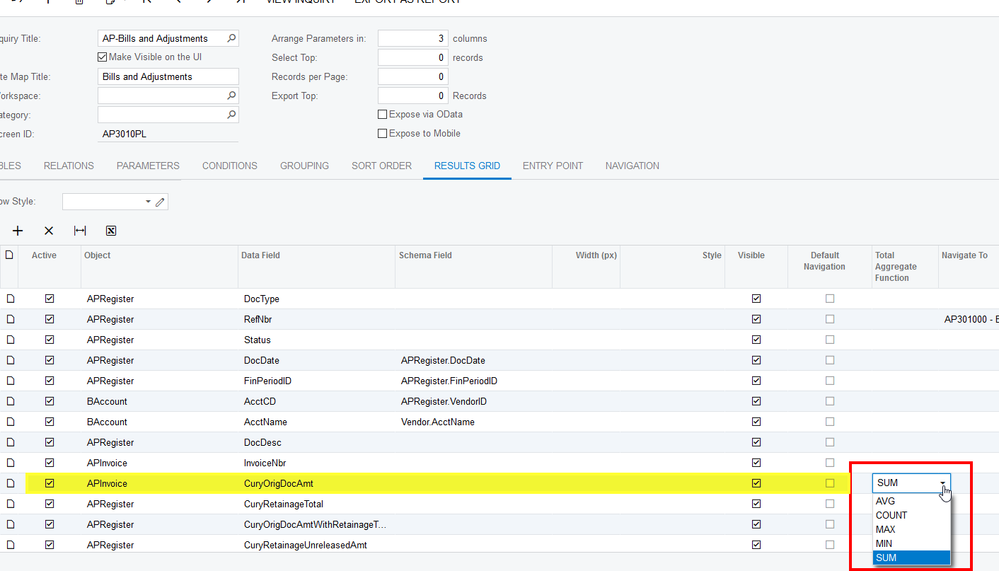Click the fit-to-screen column width icon
999x571 pixels.
click(x=80, y=231)
